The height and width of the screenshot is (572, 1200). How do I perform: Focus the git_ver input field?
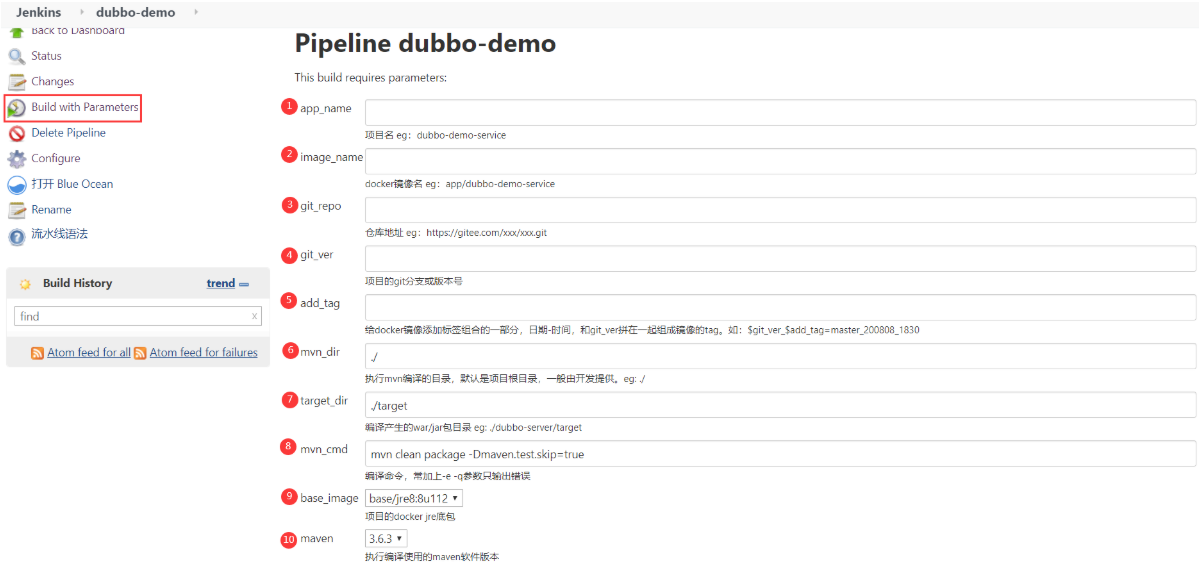pyautogui.click(x=780, y=258)
